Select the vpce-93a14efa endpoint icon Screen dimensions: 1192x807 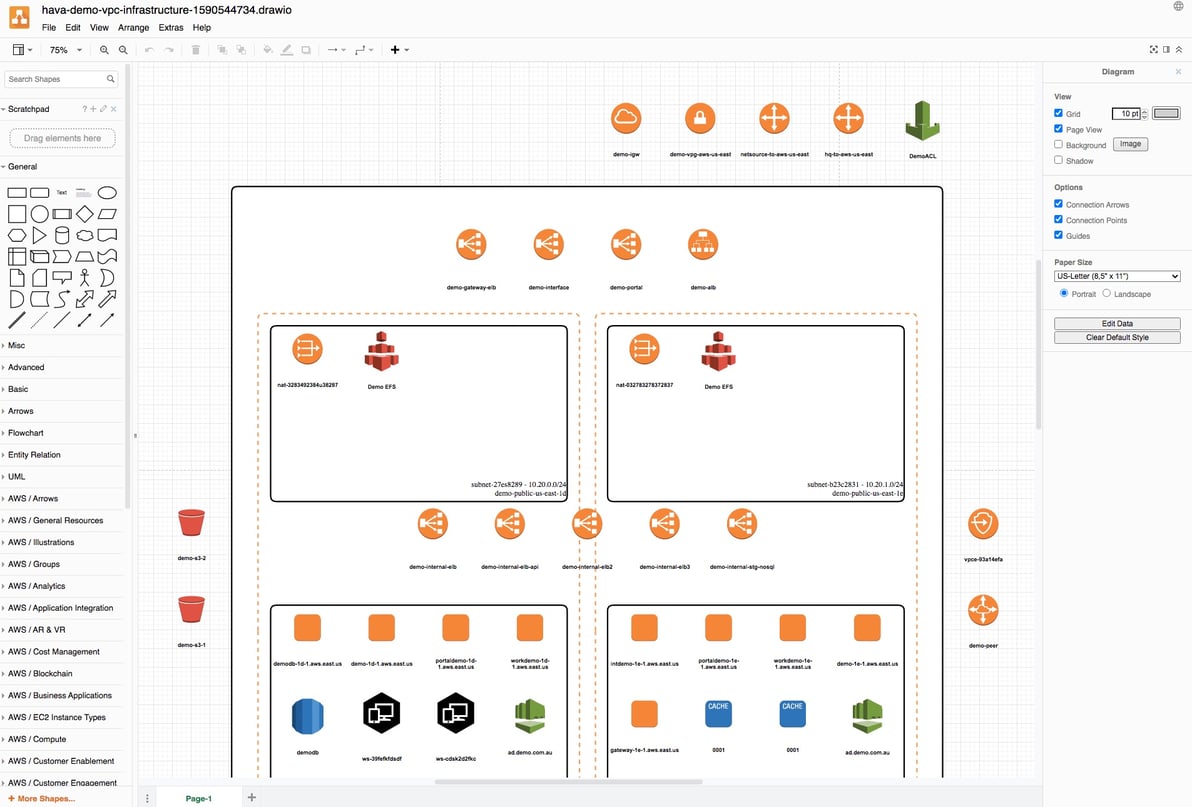point(983,524)
